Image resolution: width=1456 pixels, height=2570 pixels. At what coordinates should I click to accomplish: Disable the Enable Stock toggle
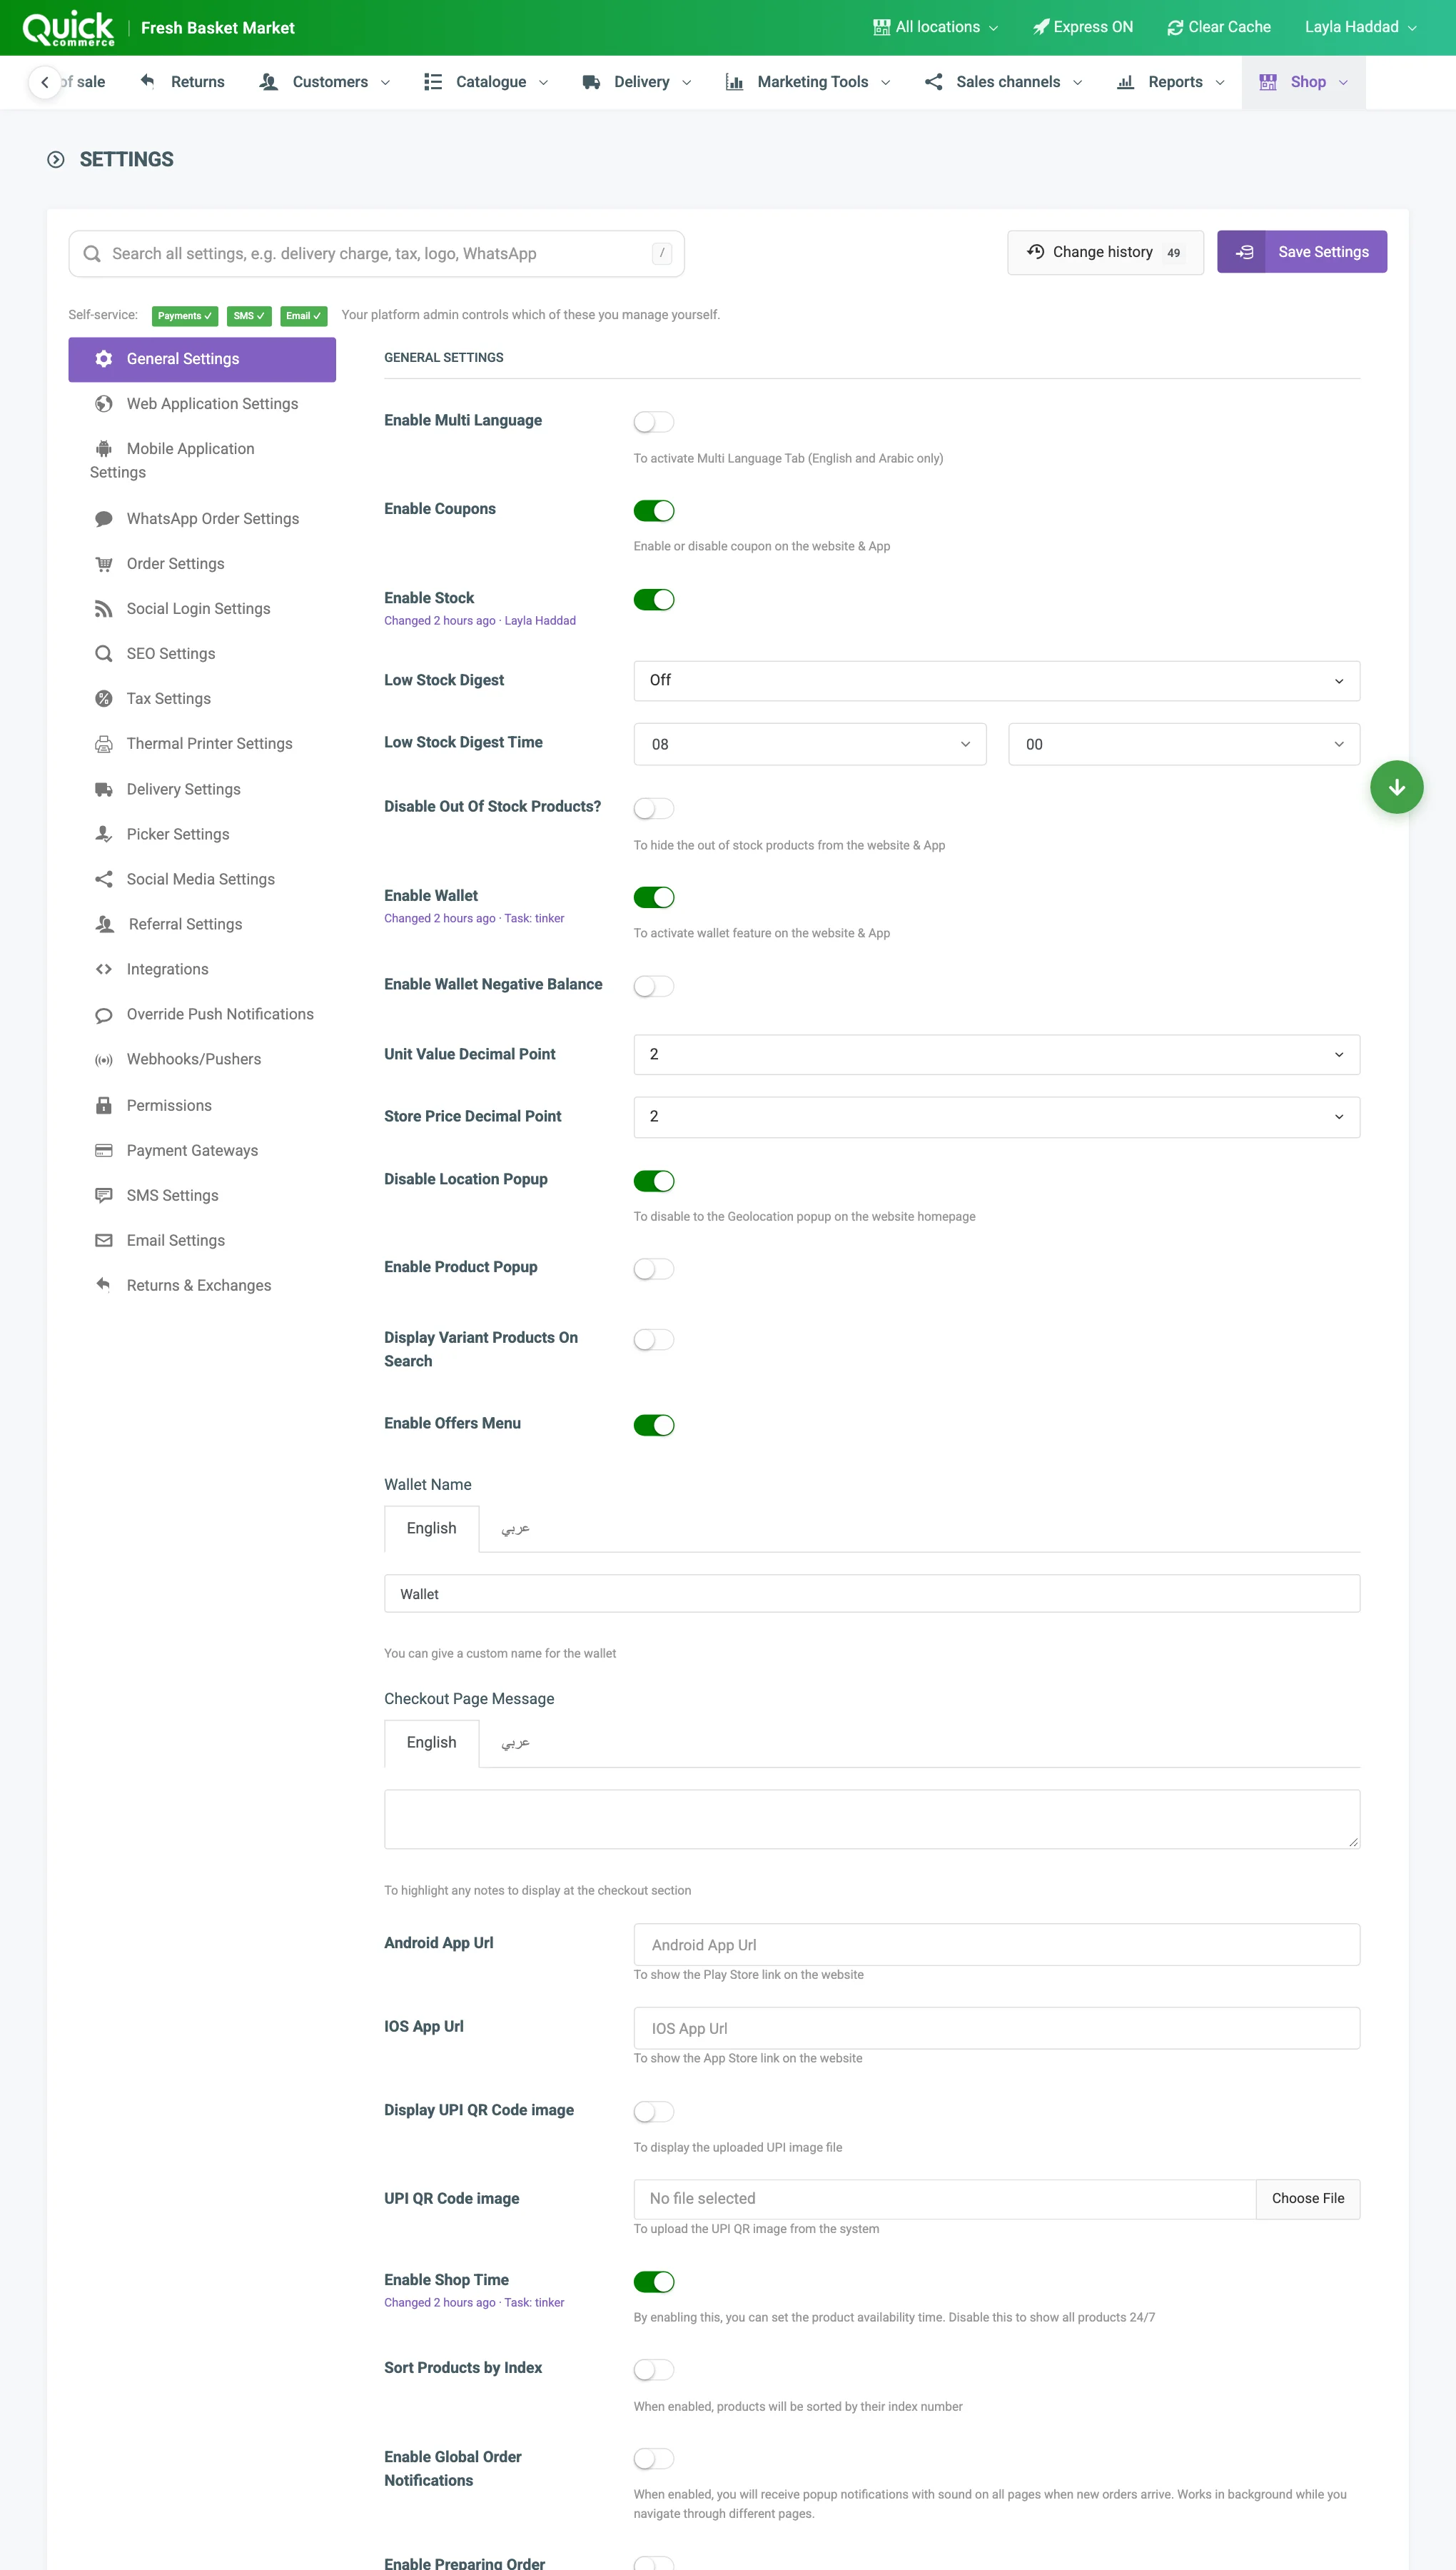(x=654, y=600)
